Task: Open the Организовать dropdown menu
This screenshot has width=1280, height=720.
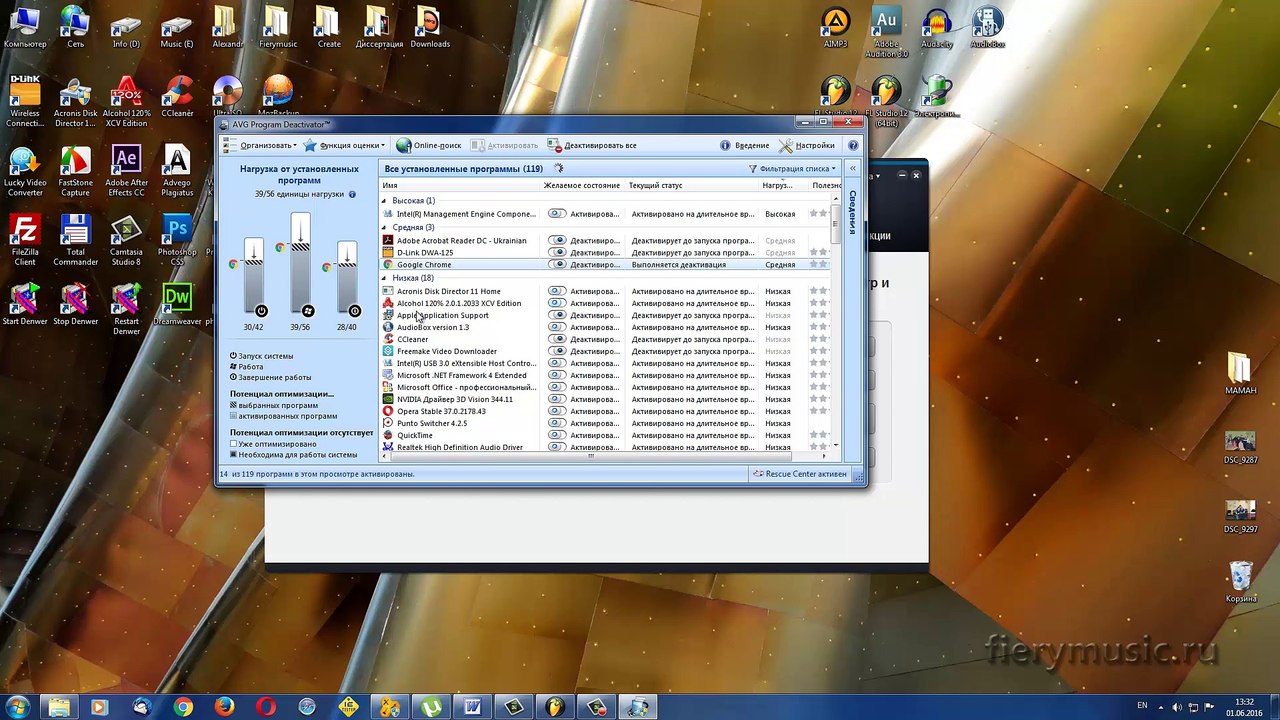Action: pyautogui.click(x=260, y=146)
